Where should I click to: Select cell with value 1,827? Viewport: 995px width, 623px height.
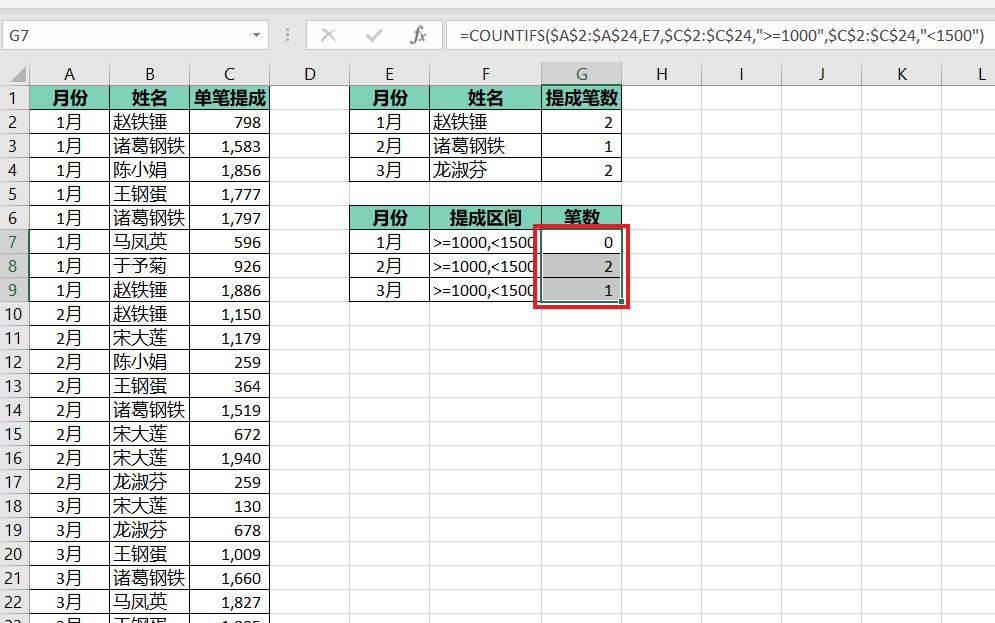tap(230, 602)
